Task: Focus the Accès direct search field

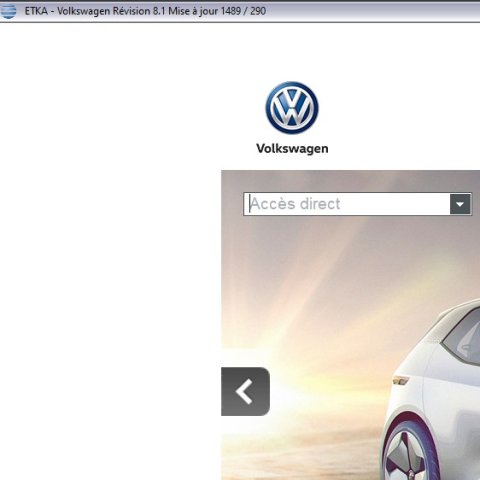Action: tap(347, 204)
